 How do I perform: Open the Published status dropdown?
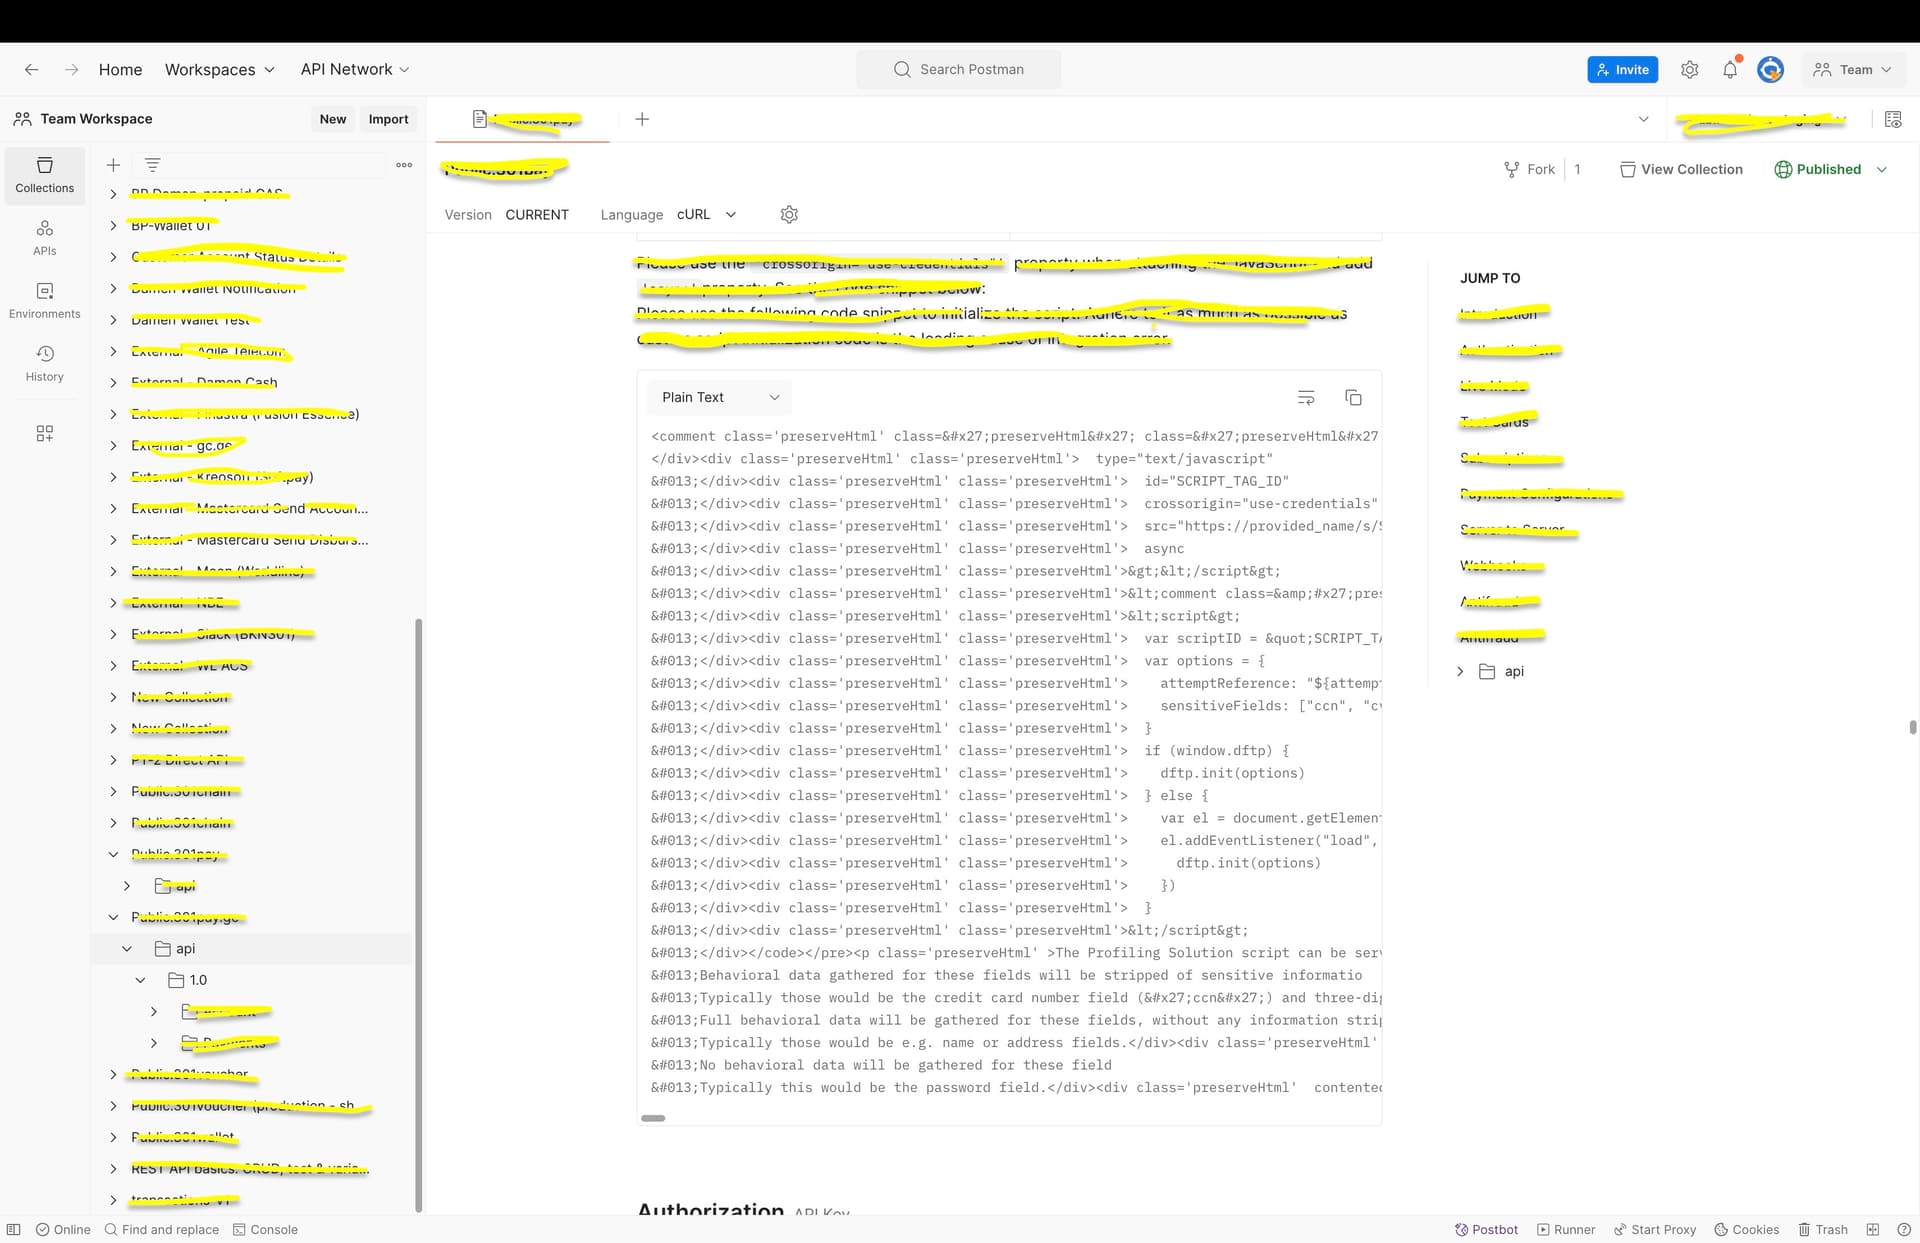click(x=1831, y=169)
